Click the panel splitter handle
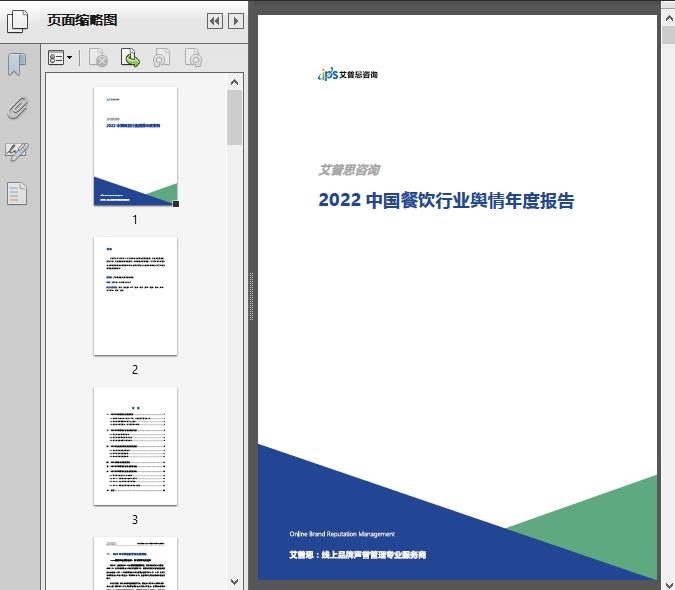675x590 pixels. (251, 296)
